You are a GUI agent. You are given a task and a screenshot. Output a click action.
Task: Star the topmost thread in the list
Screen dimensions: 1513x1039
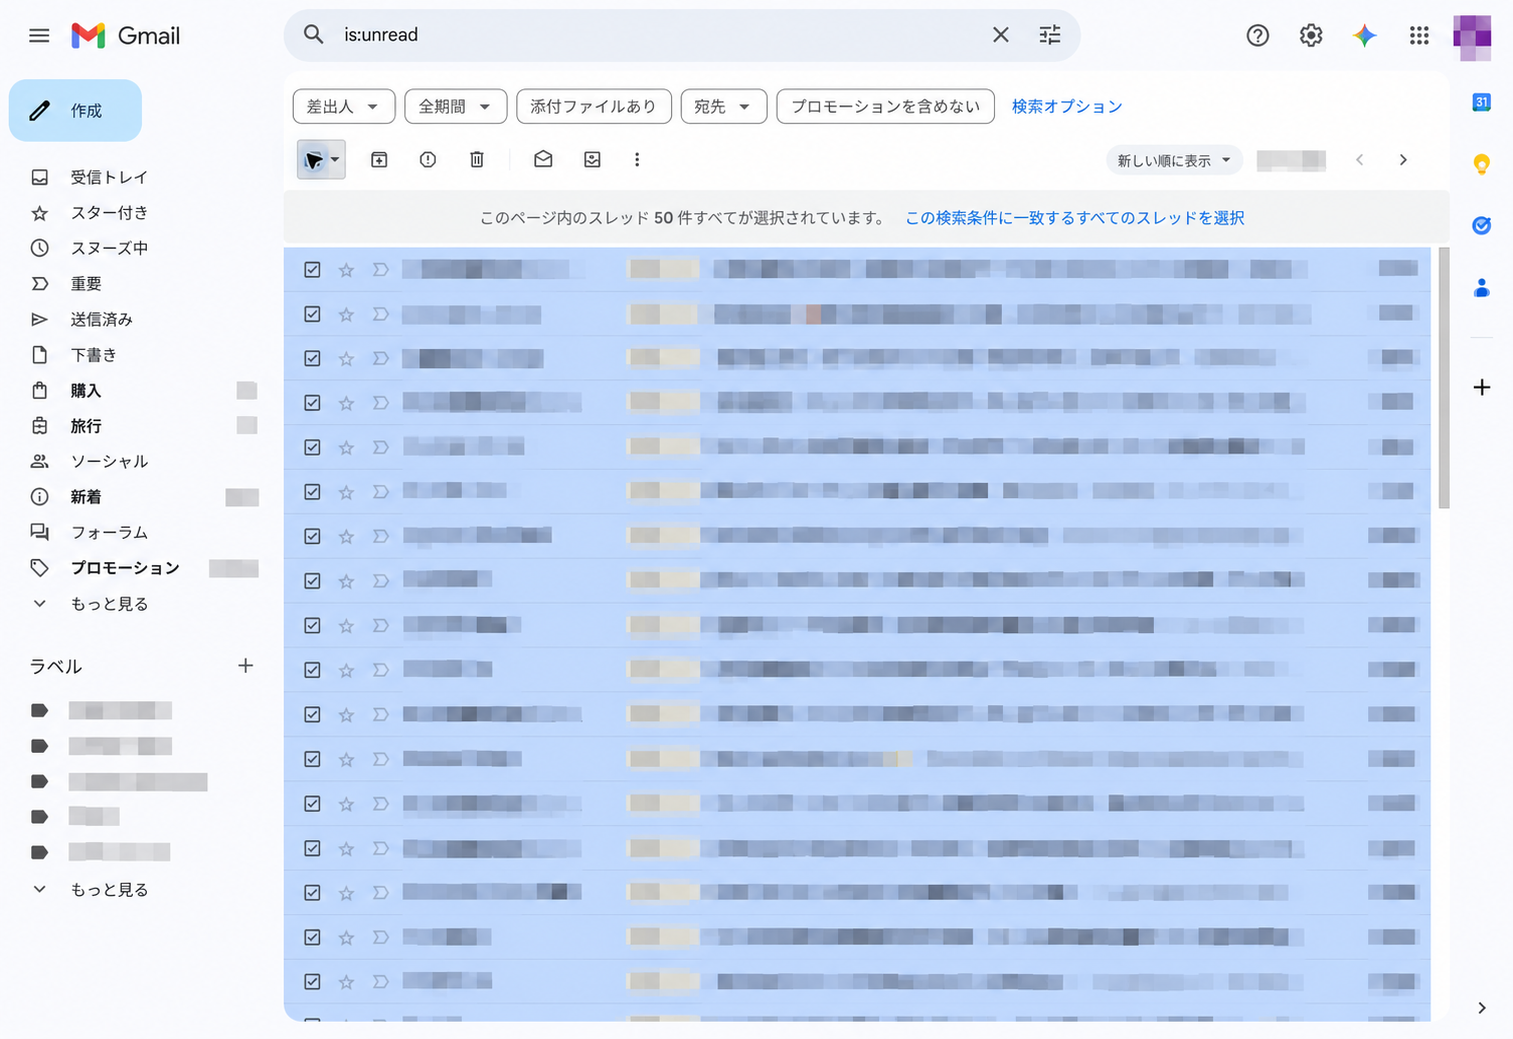pos(346,270)
